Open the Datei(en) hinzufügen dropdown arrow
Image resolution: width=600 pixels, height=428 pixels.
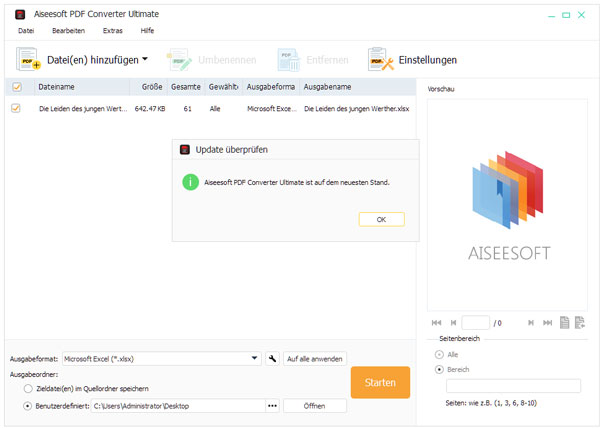pyautogui.click(x=145, y=59)
